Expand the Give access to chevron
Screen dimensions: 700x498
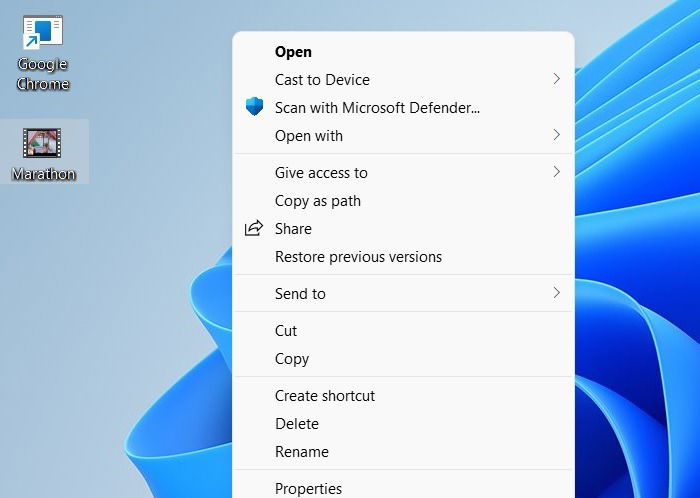pos(556,172)
